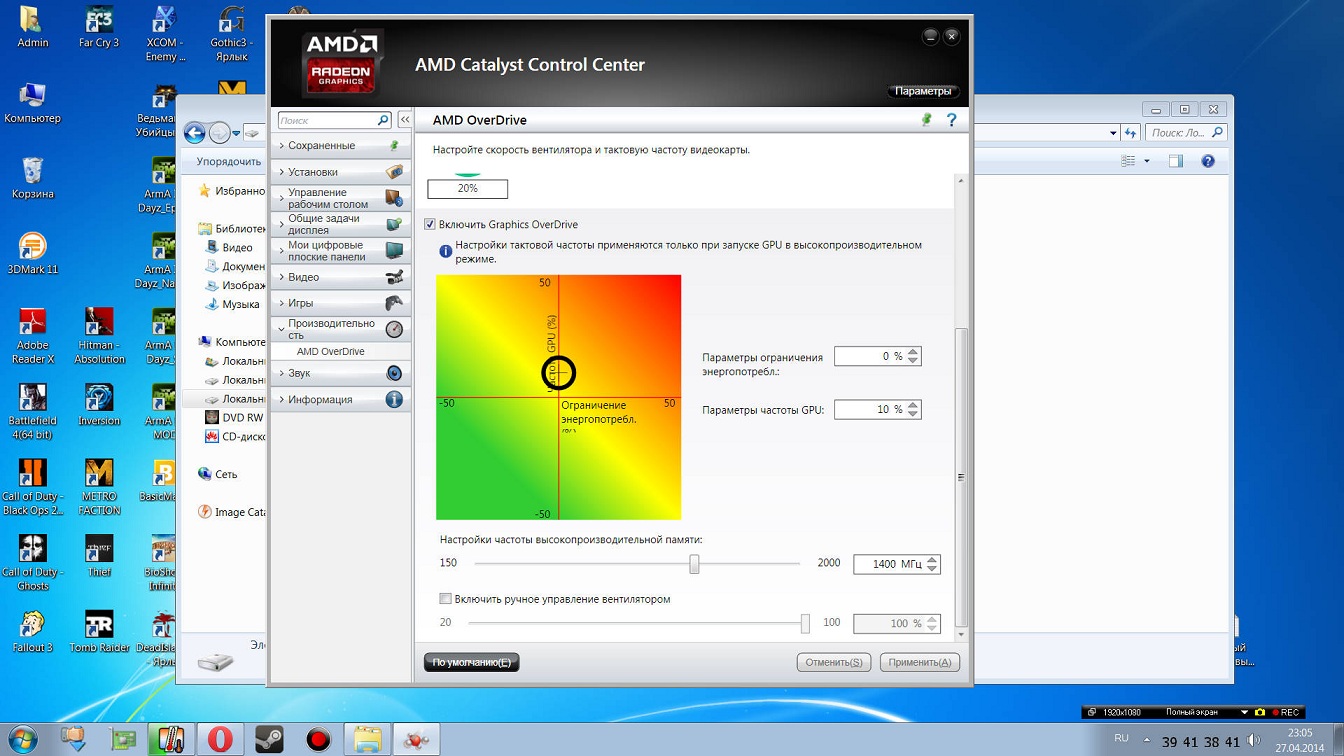Click the По умолчанию button
The width and height of the screenshot is (1344, 756).
472,662
